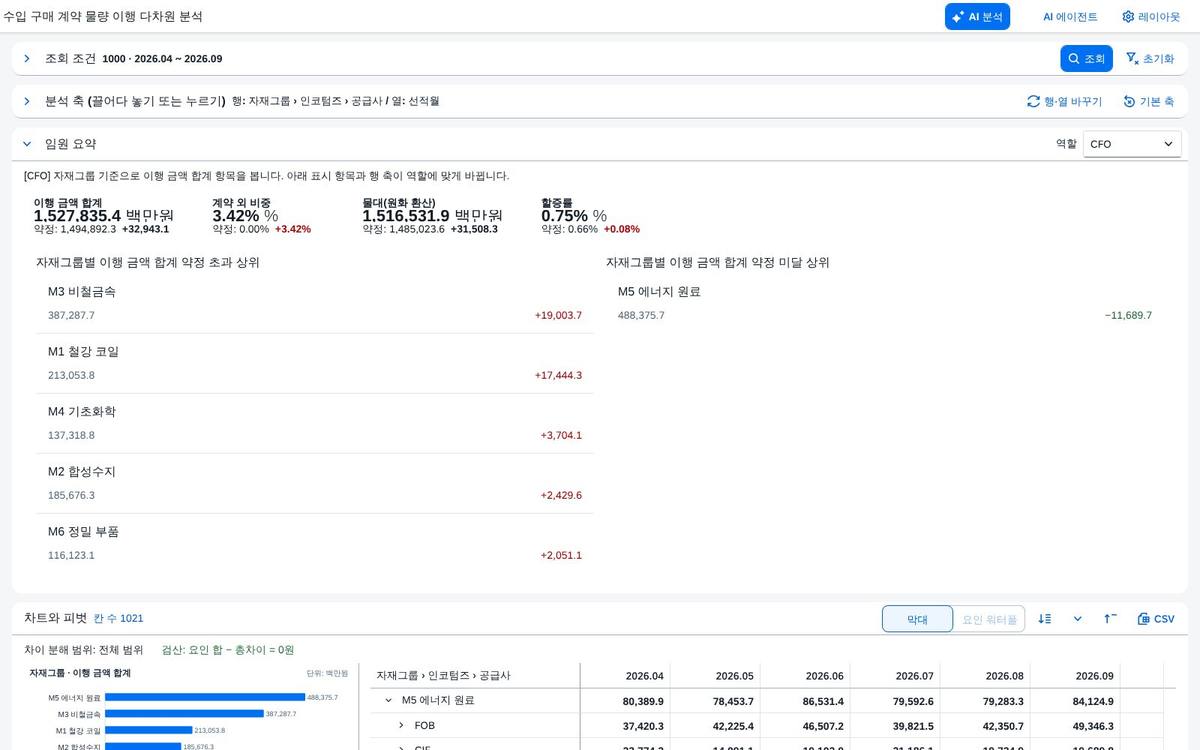Expand the 분석 축 section
Screen dimensions: 1200x750
pyautogui.click(x=27, y=101)
